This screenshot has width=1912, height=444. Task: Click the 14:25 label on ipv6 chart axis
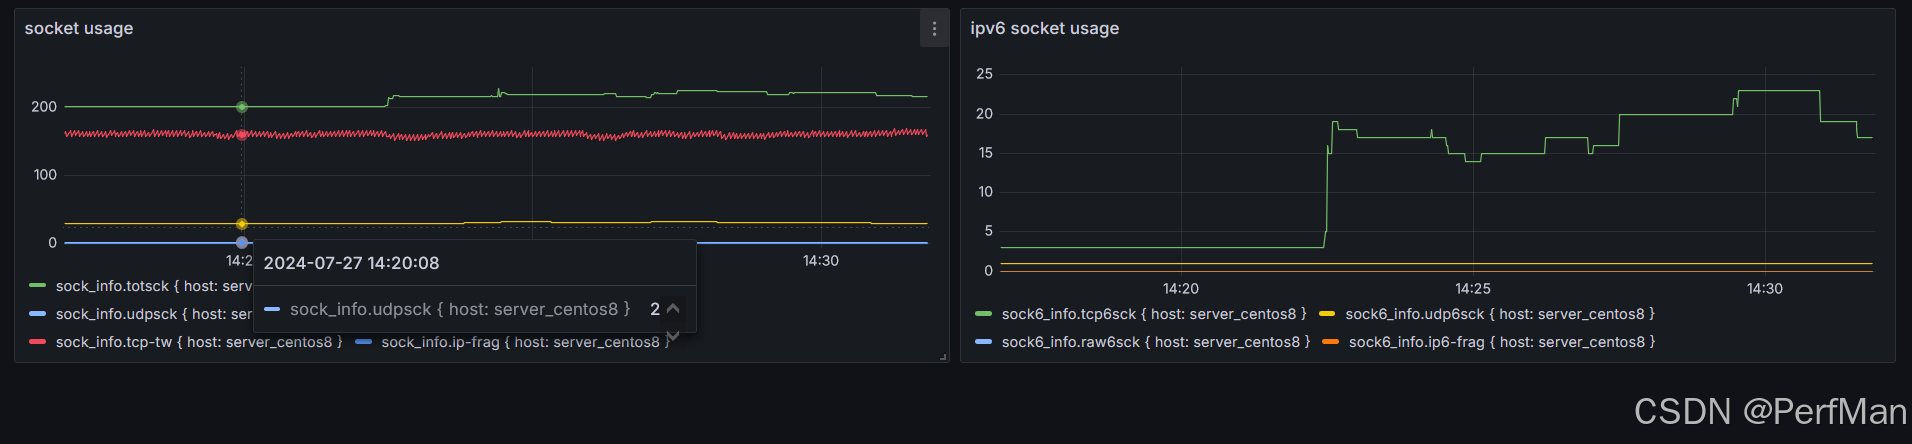[x=1473, y=289]
